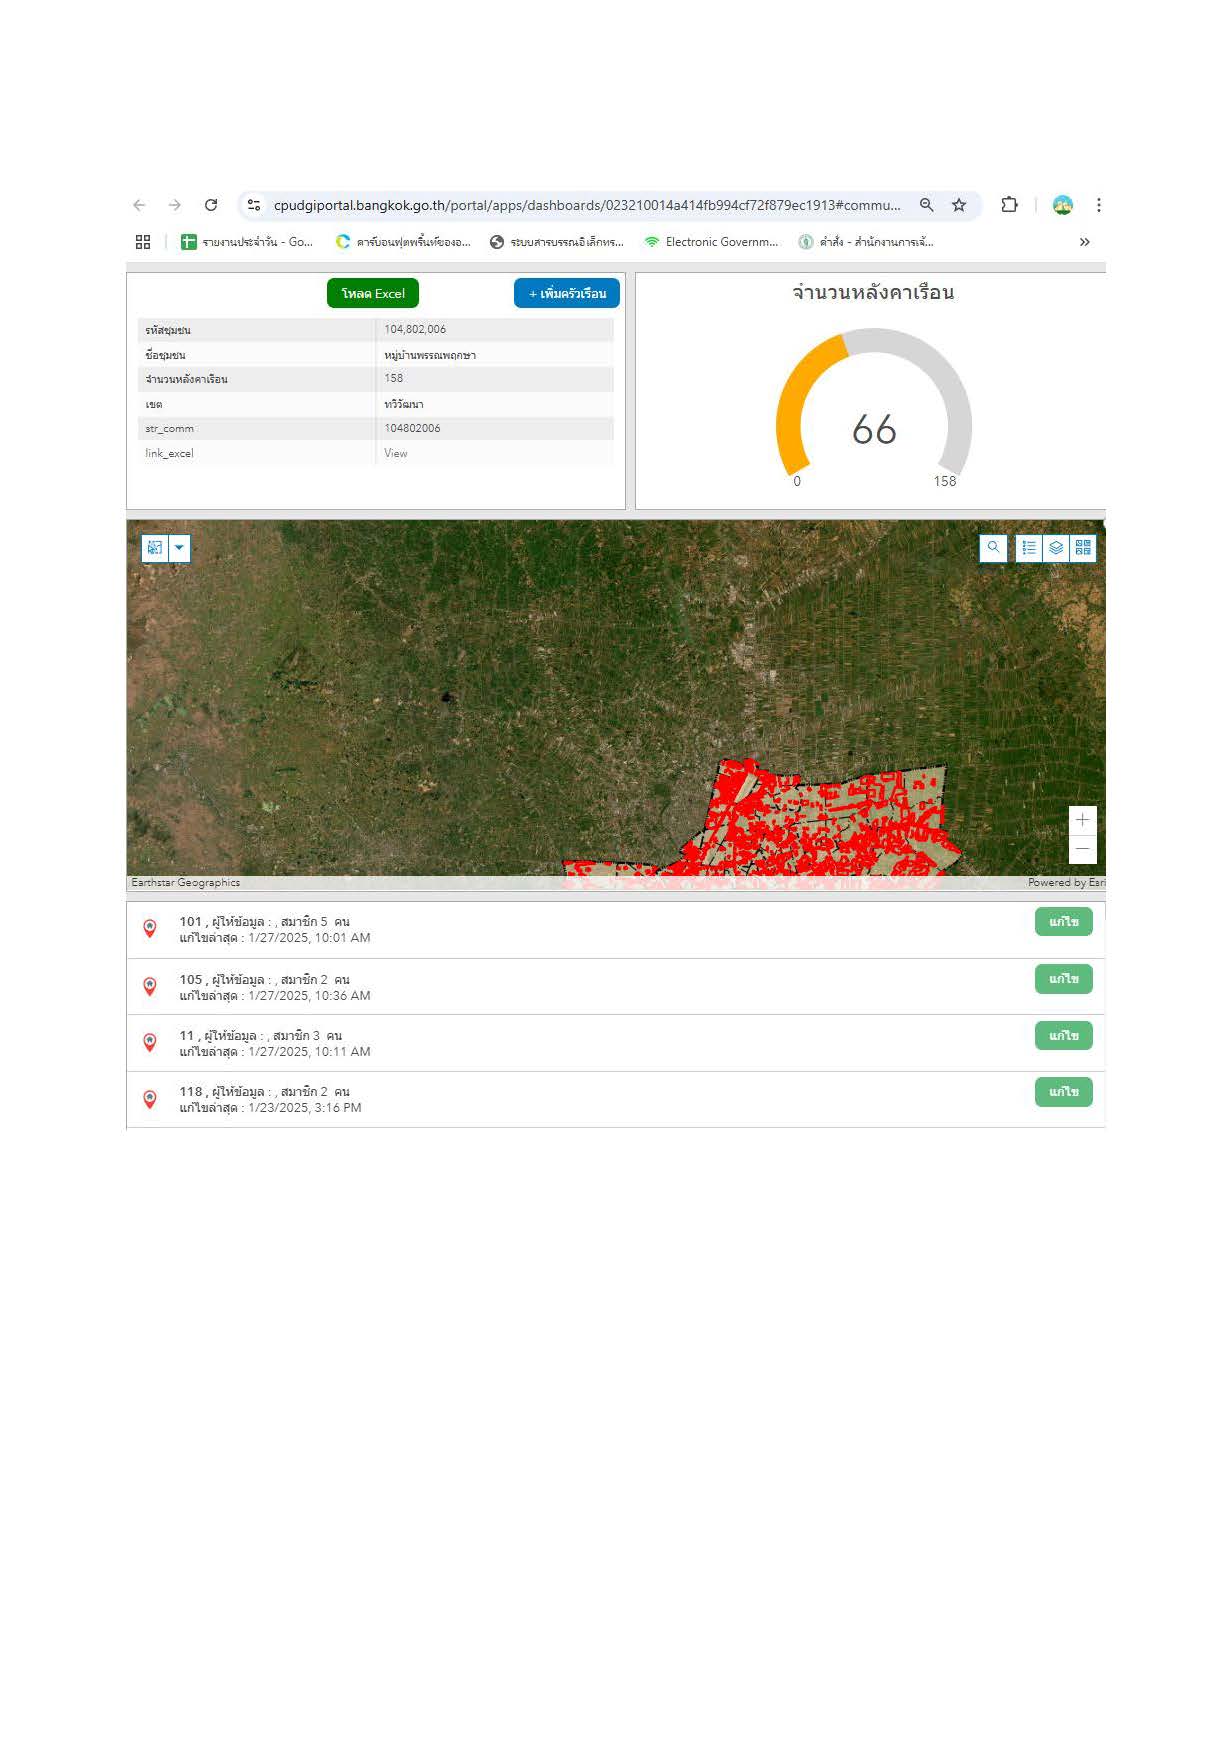1232x1743 pixels.
Task: Open the map legend panel
Action: point(1029,547)
